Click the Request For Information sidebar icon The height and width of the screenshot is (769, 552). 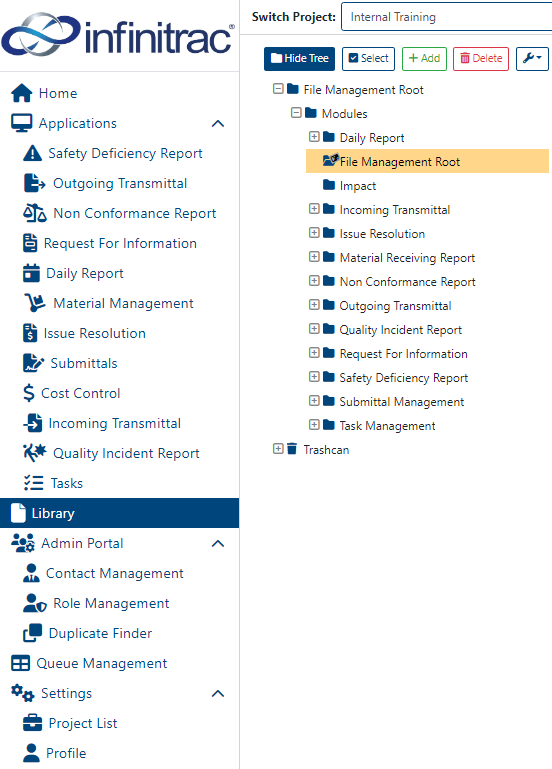click(30, 243)
